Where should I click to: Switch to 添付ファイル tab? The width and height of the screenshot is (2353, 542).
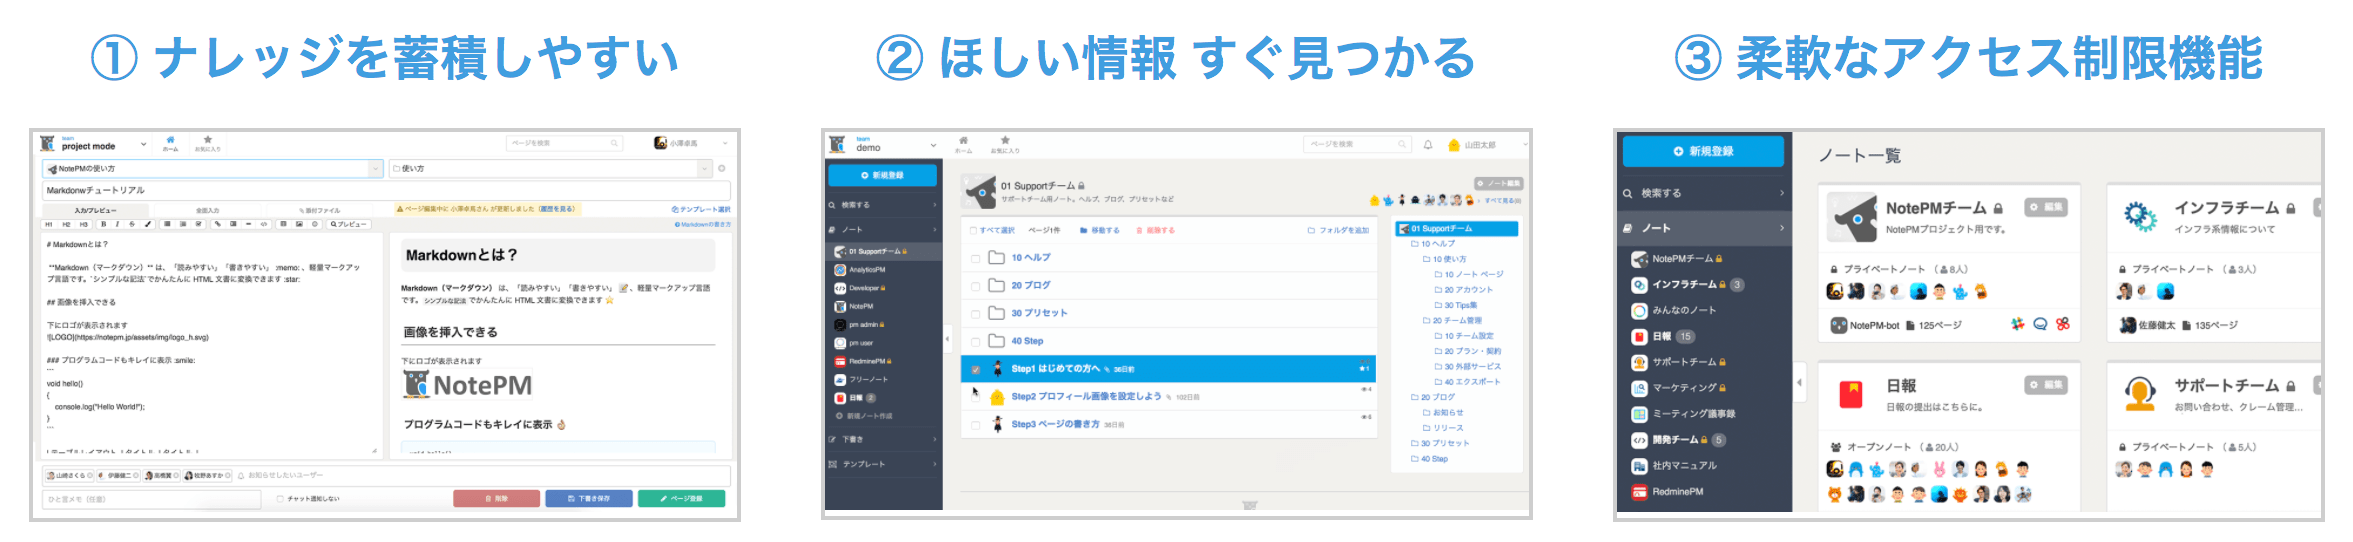click(x=322, y=211)
